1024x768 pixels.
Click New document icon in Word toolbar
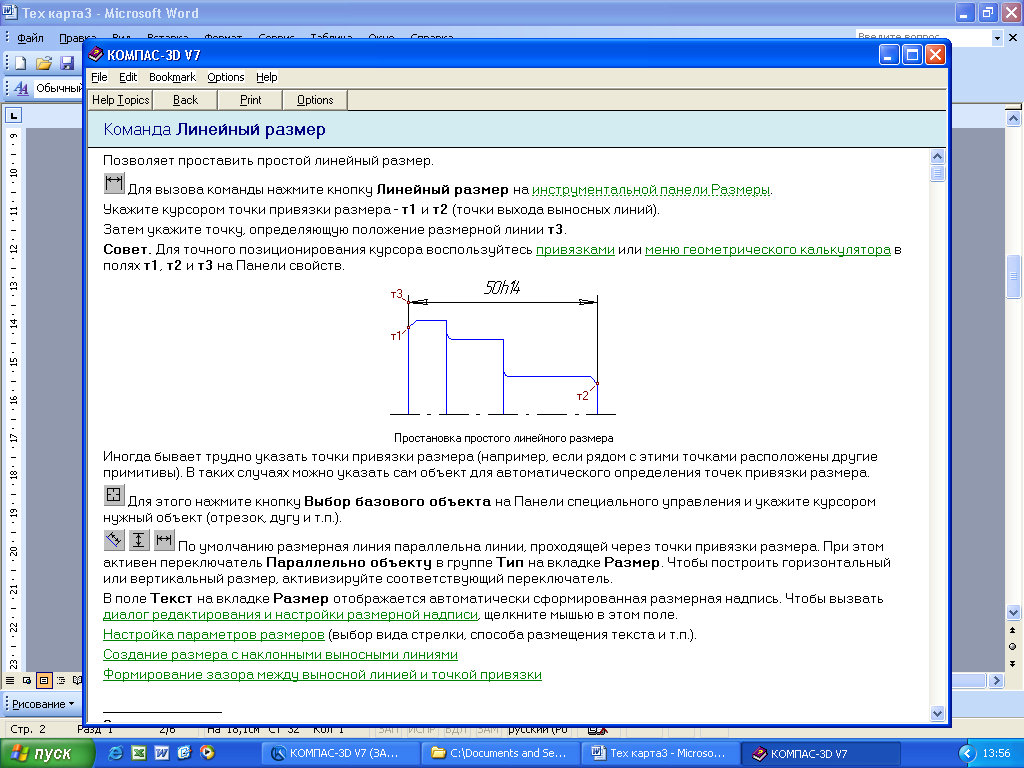click(x=20, y=63)
